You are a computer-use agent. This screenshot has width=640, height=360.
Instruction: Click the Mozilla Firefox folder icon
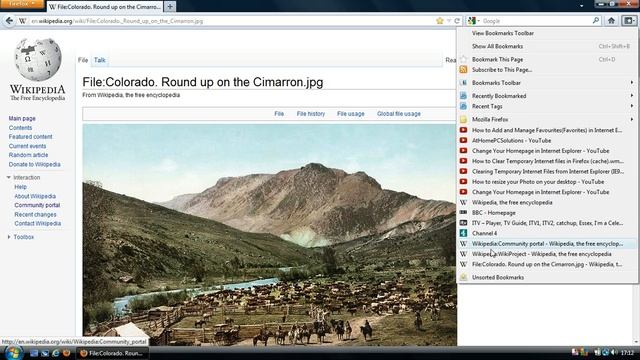(x=463, y=119)
